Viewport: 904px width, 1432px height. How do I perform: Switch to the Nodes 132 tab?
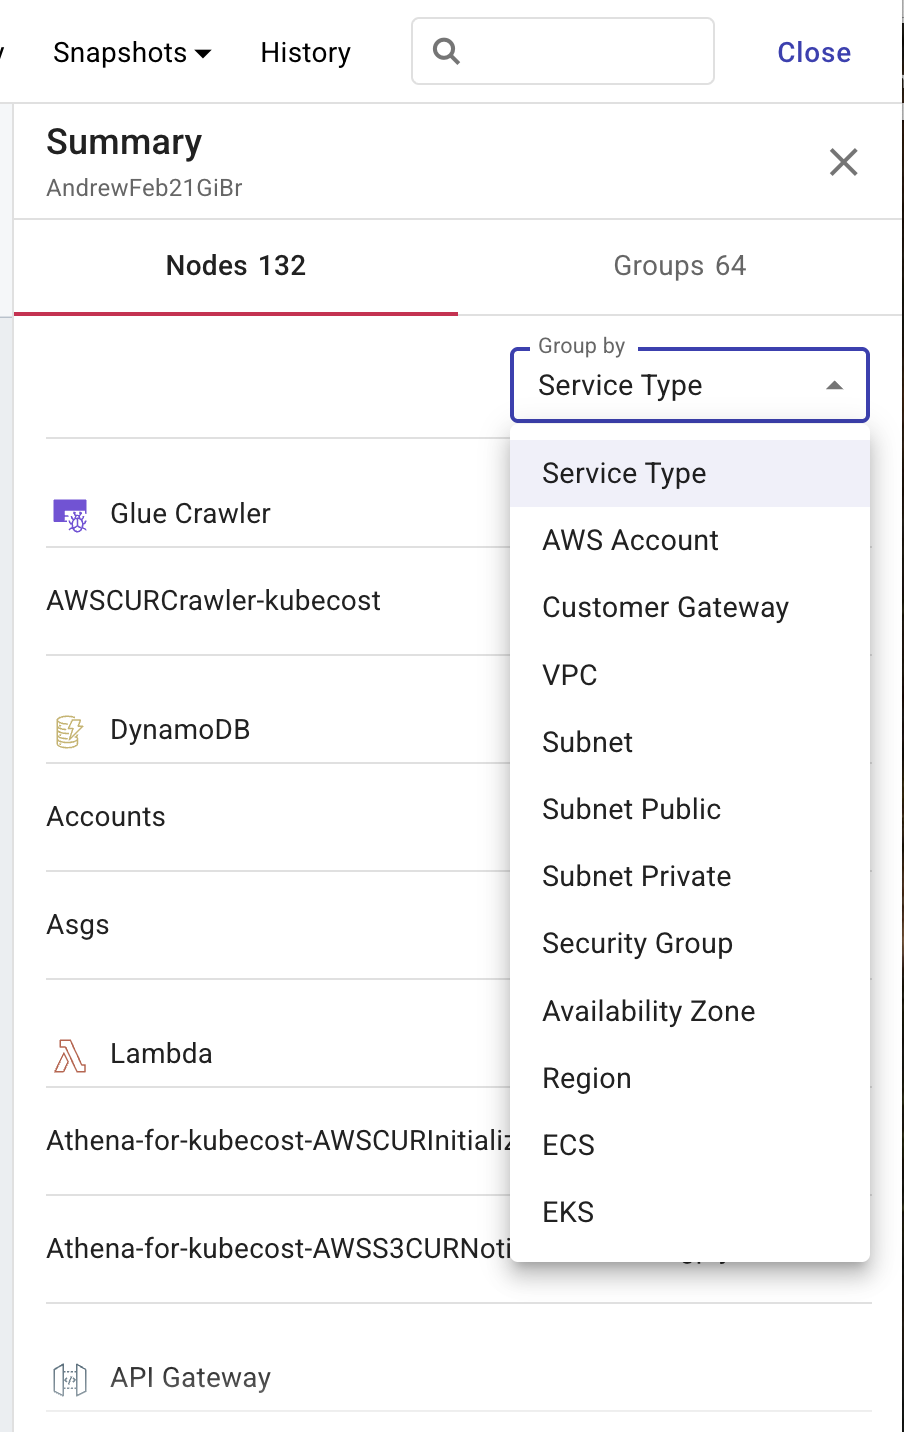pos(236,266)
